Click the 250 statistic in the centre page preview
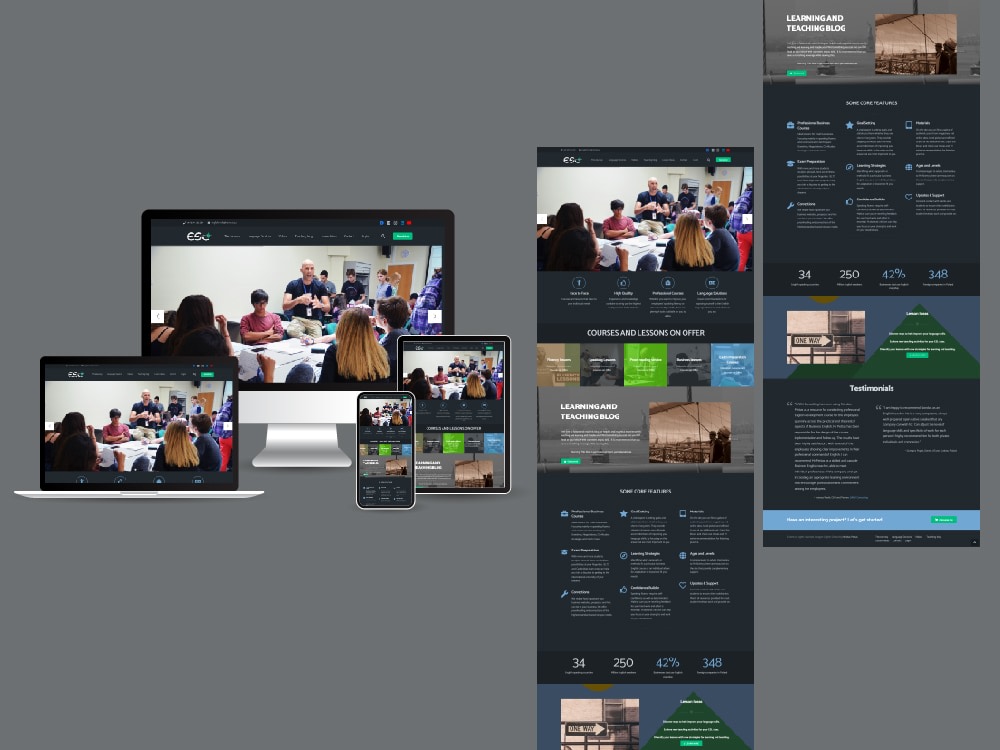Image resolution: width=1000 pixels, height=750 pixels. pyautogui.click(x=623, y=663)
